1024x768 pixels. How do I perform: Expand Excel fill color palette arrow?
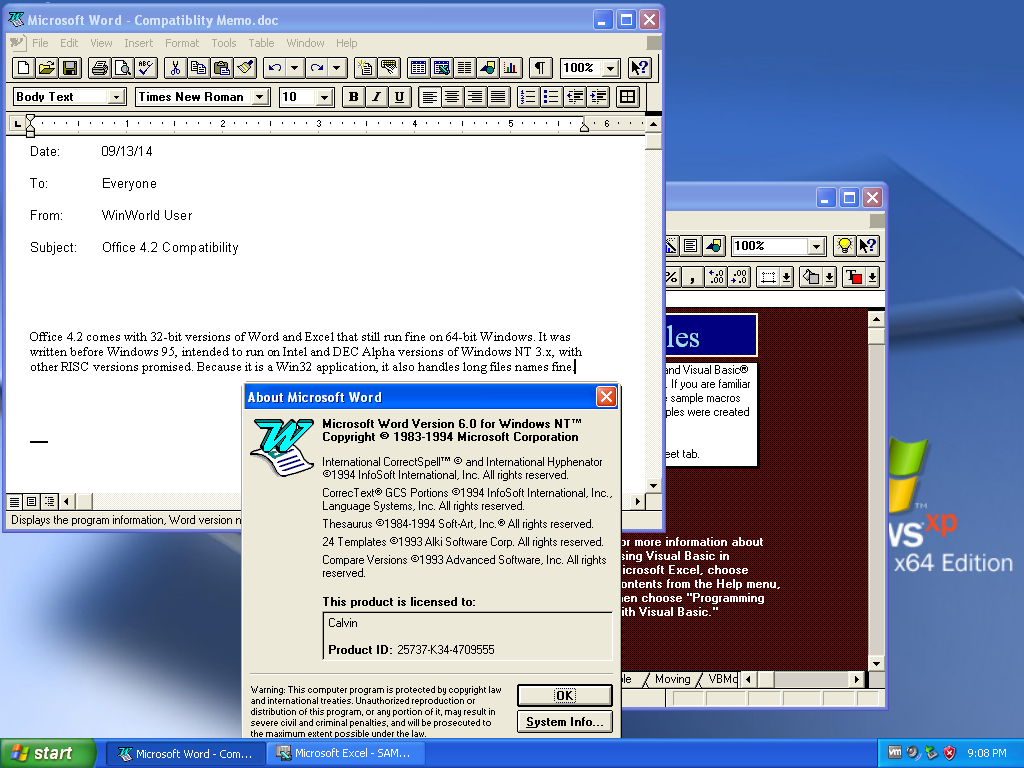[x=829, y=277]
